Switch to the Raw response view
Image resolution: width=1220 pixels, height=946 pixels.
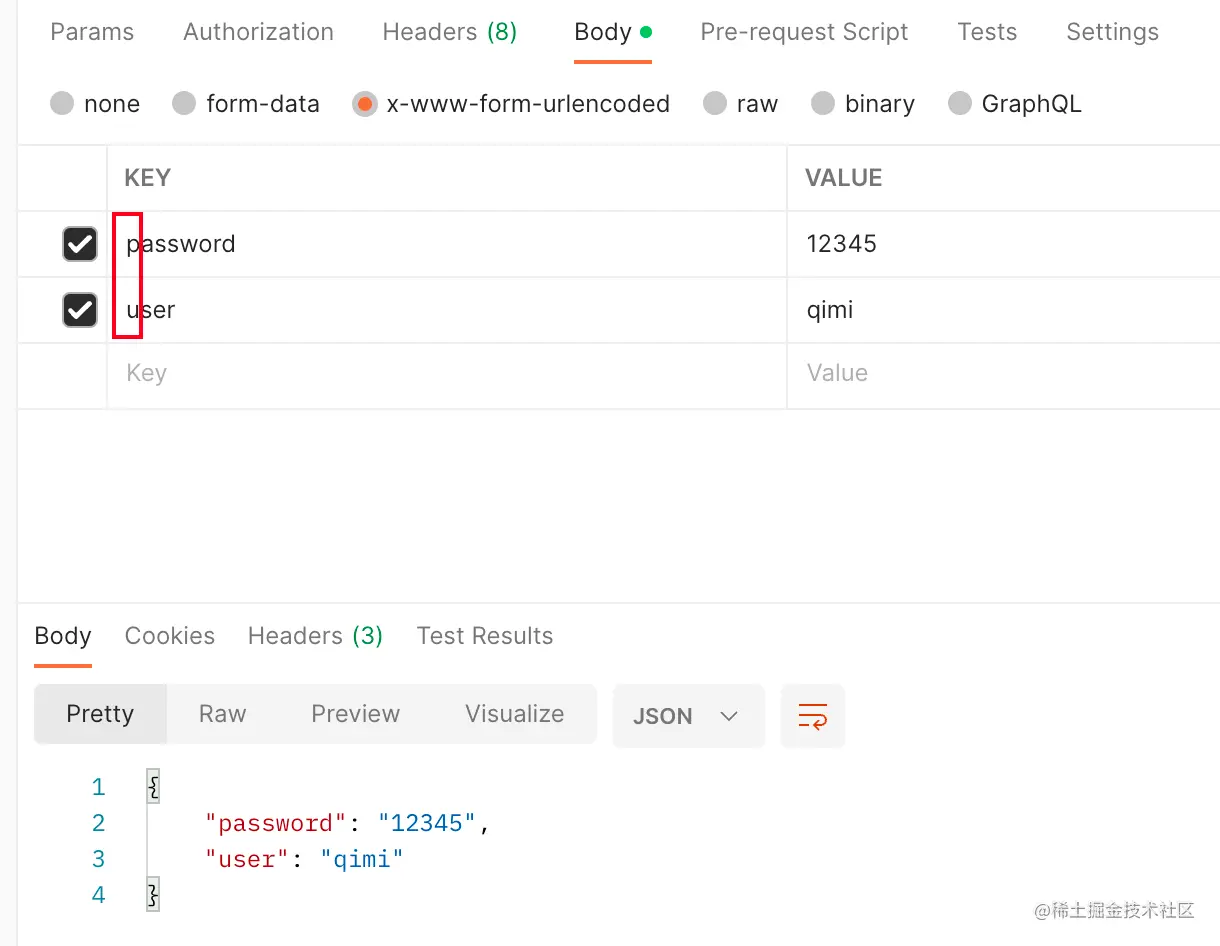(x=222, y=714)
